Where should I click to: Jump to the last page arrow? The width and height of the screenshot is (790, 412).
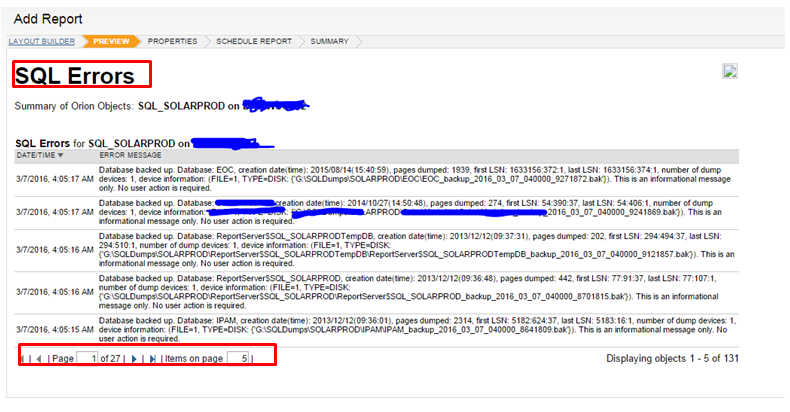[x=152, y=359]
